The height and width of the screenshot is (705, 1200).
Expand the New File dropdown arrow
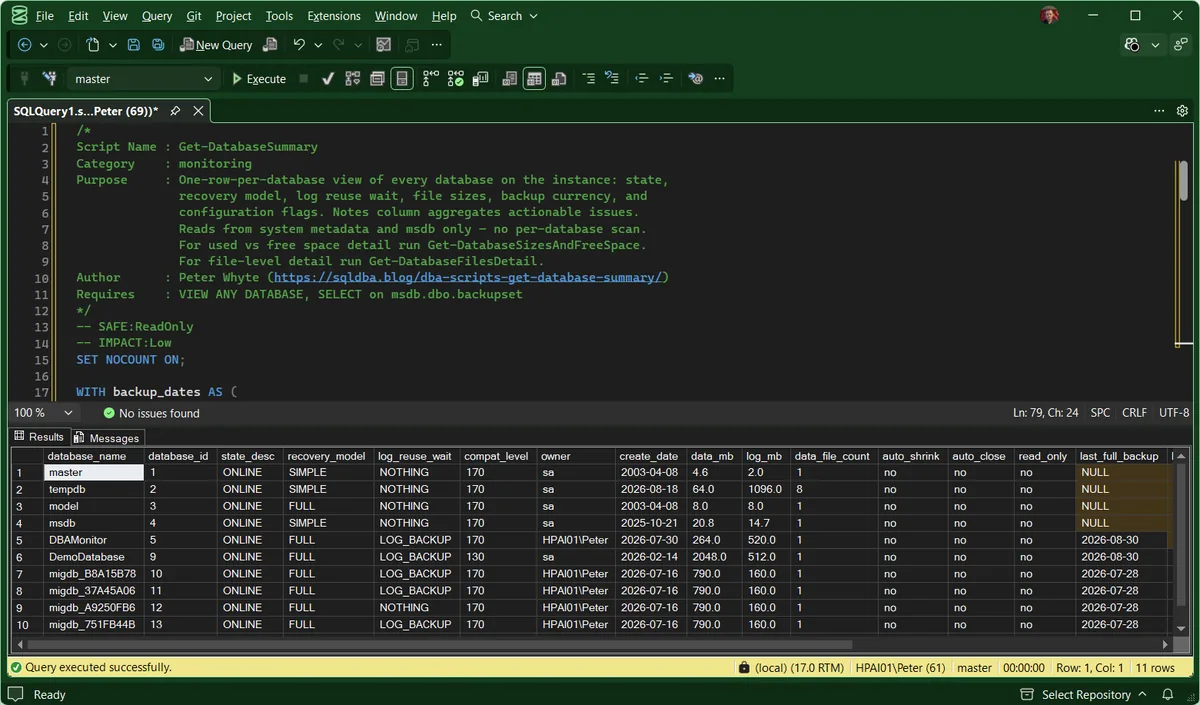pyautogui.click(x=113, y=45)
